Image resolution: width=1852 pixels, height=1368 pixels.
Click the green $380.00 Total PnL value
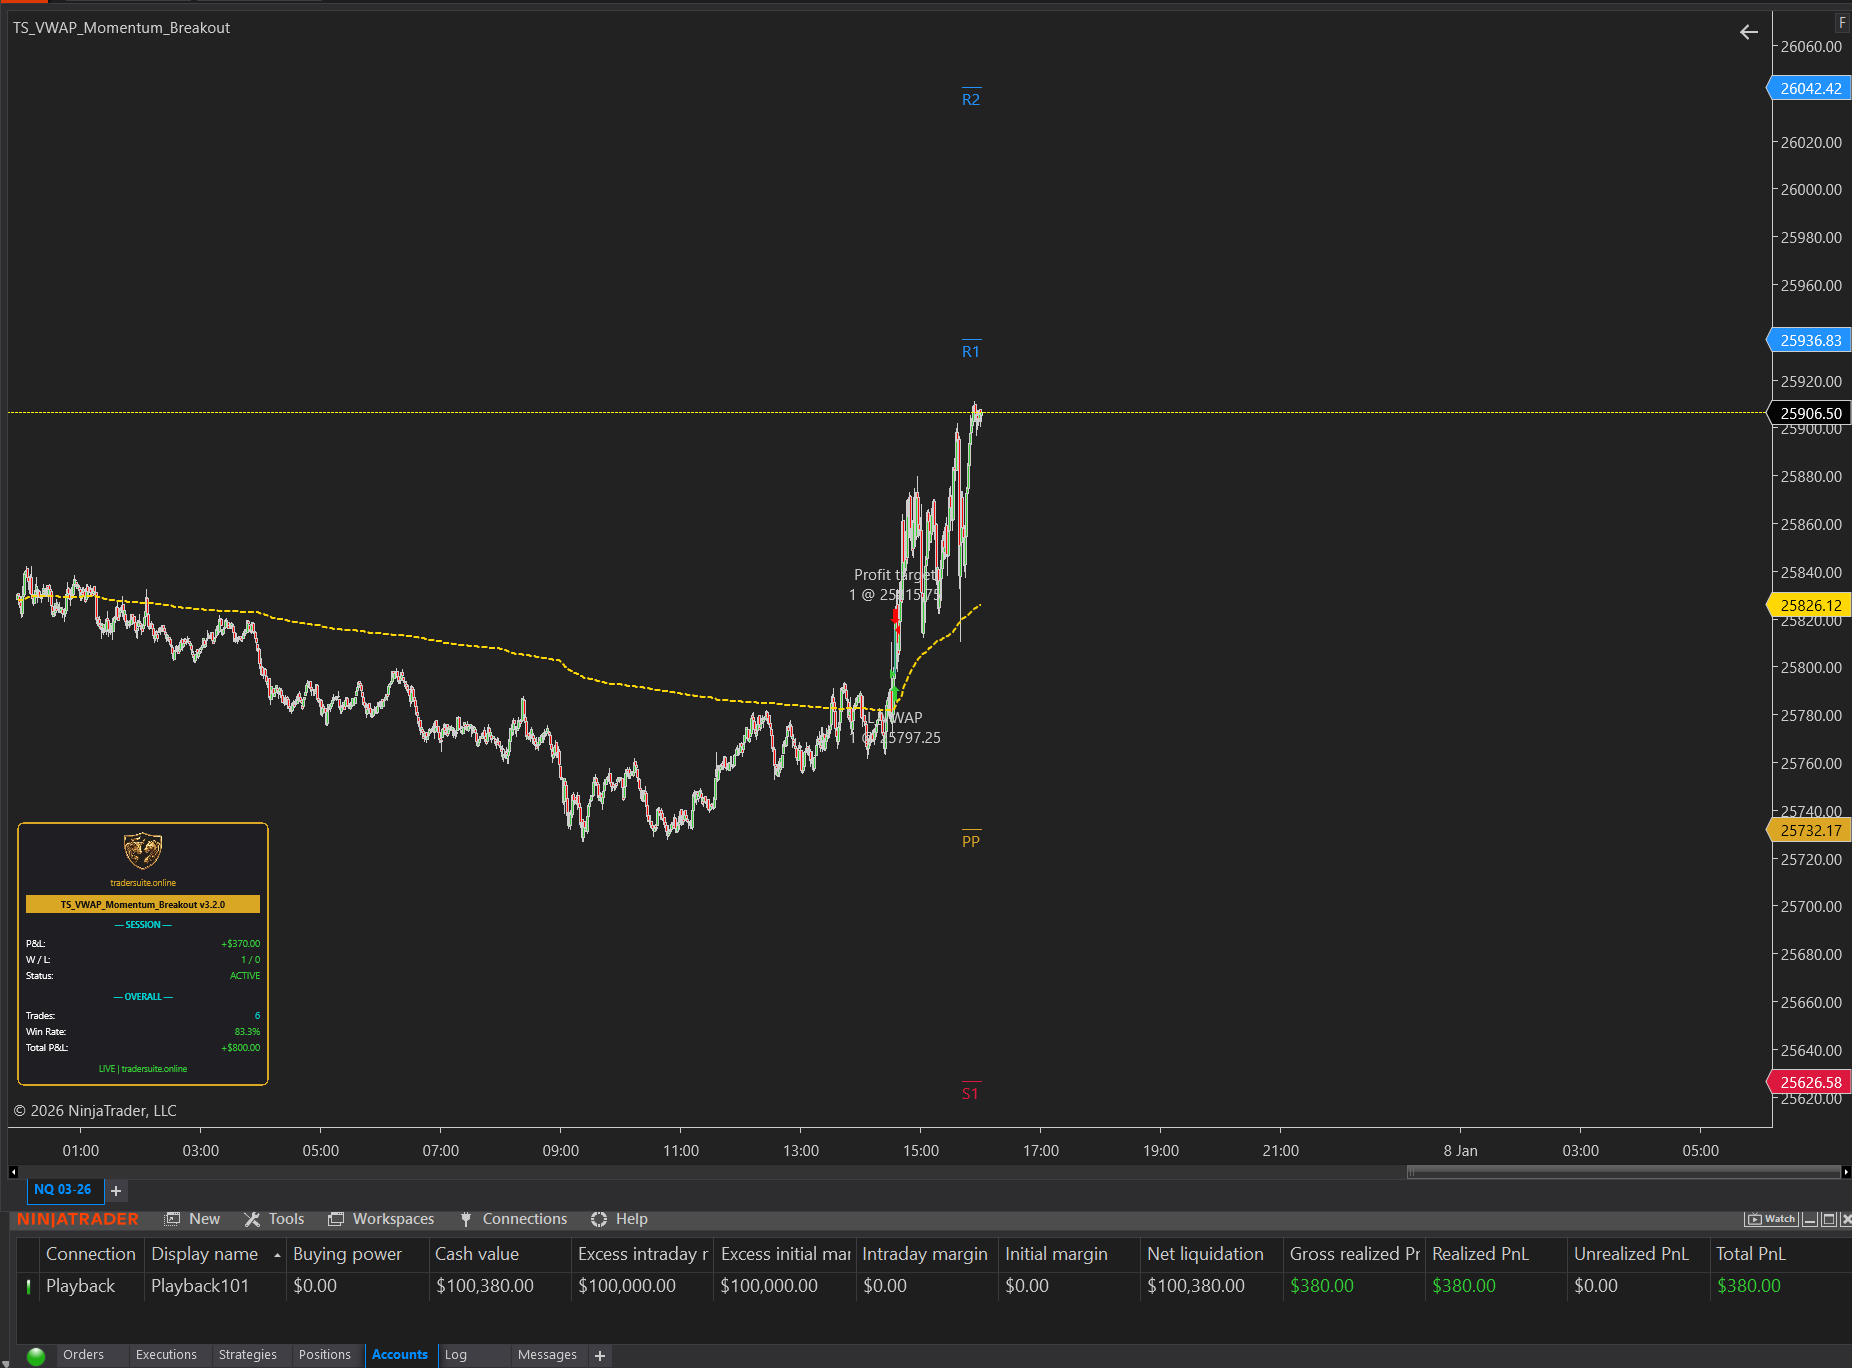click(1749, 1286)
